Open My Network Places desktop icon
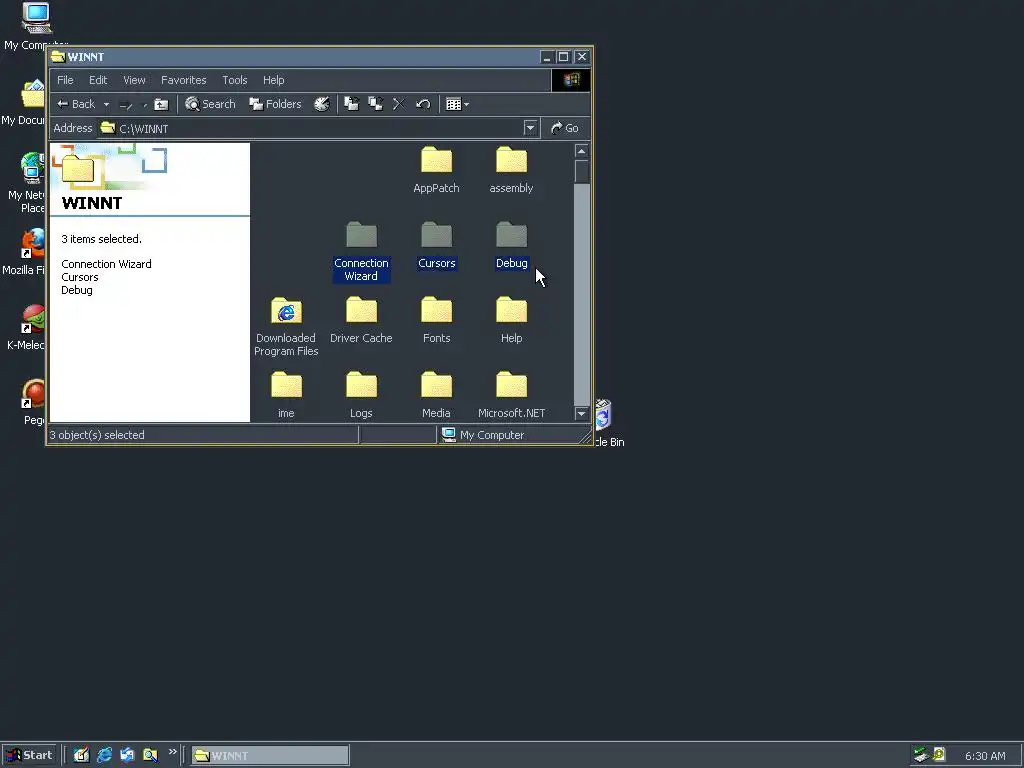The height and width of the screenshot is (768, 1024). coord(27,182)
